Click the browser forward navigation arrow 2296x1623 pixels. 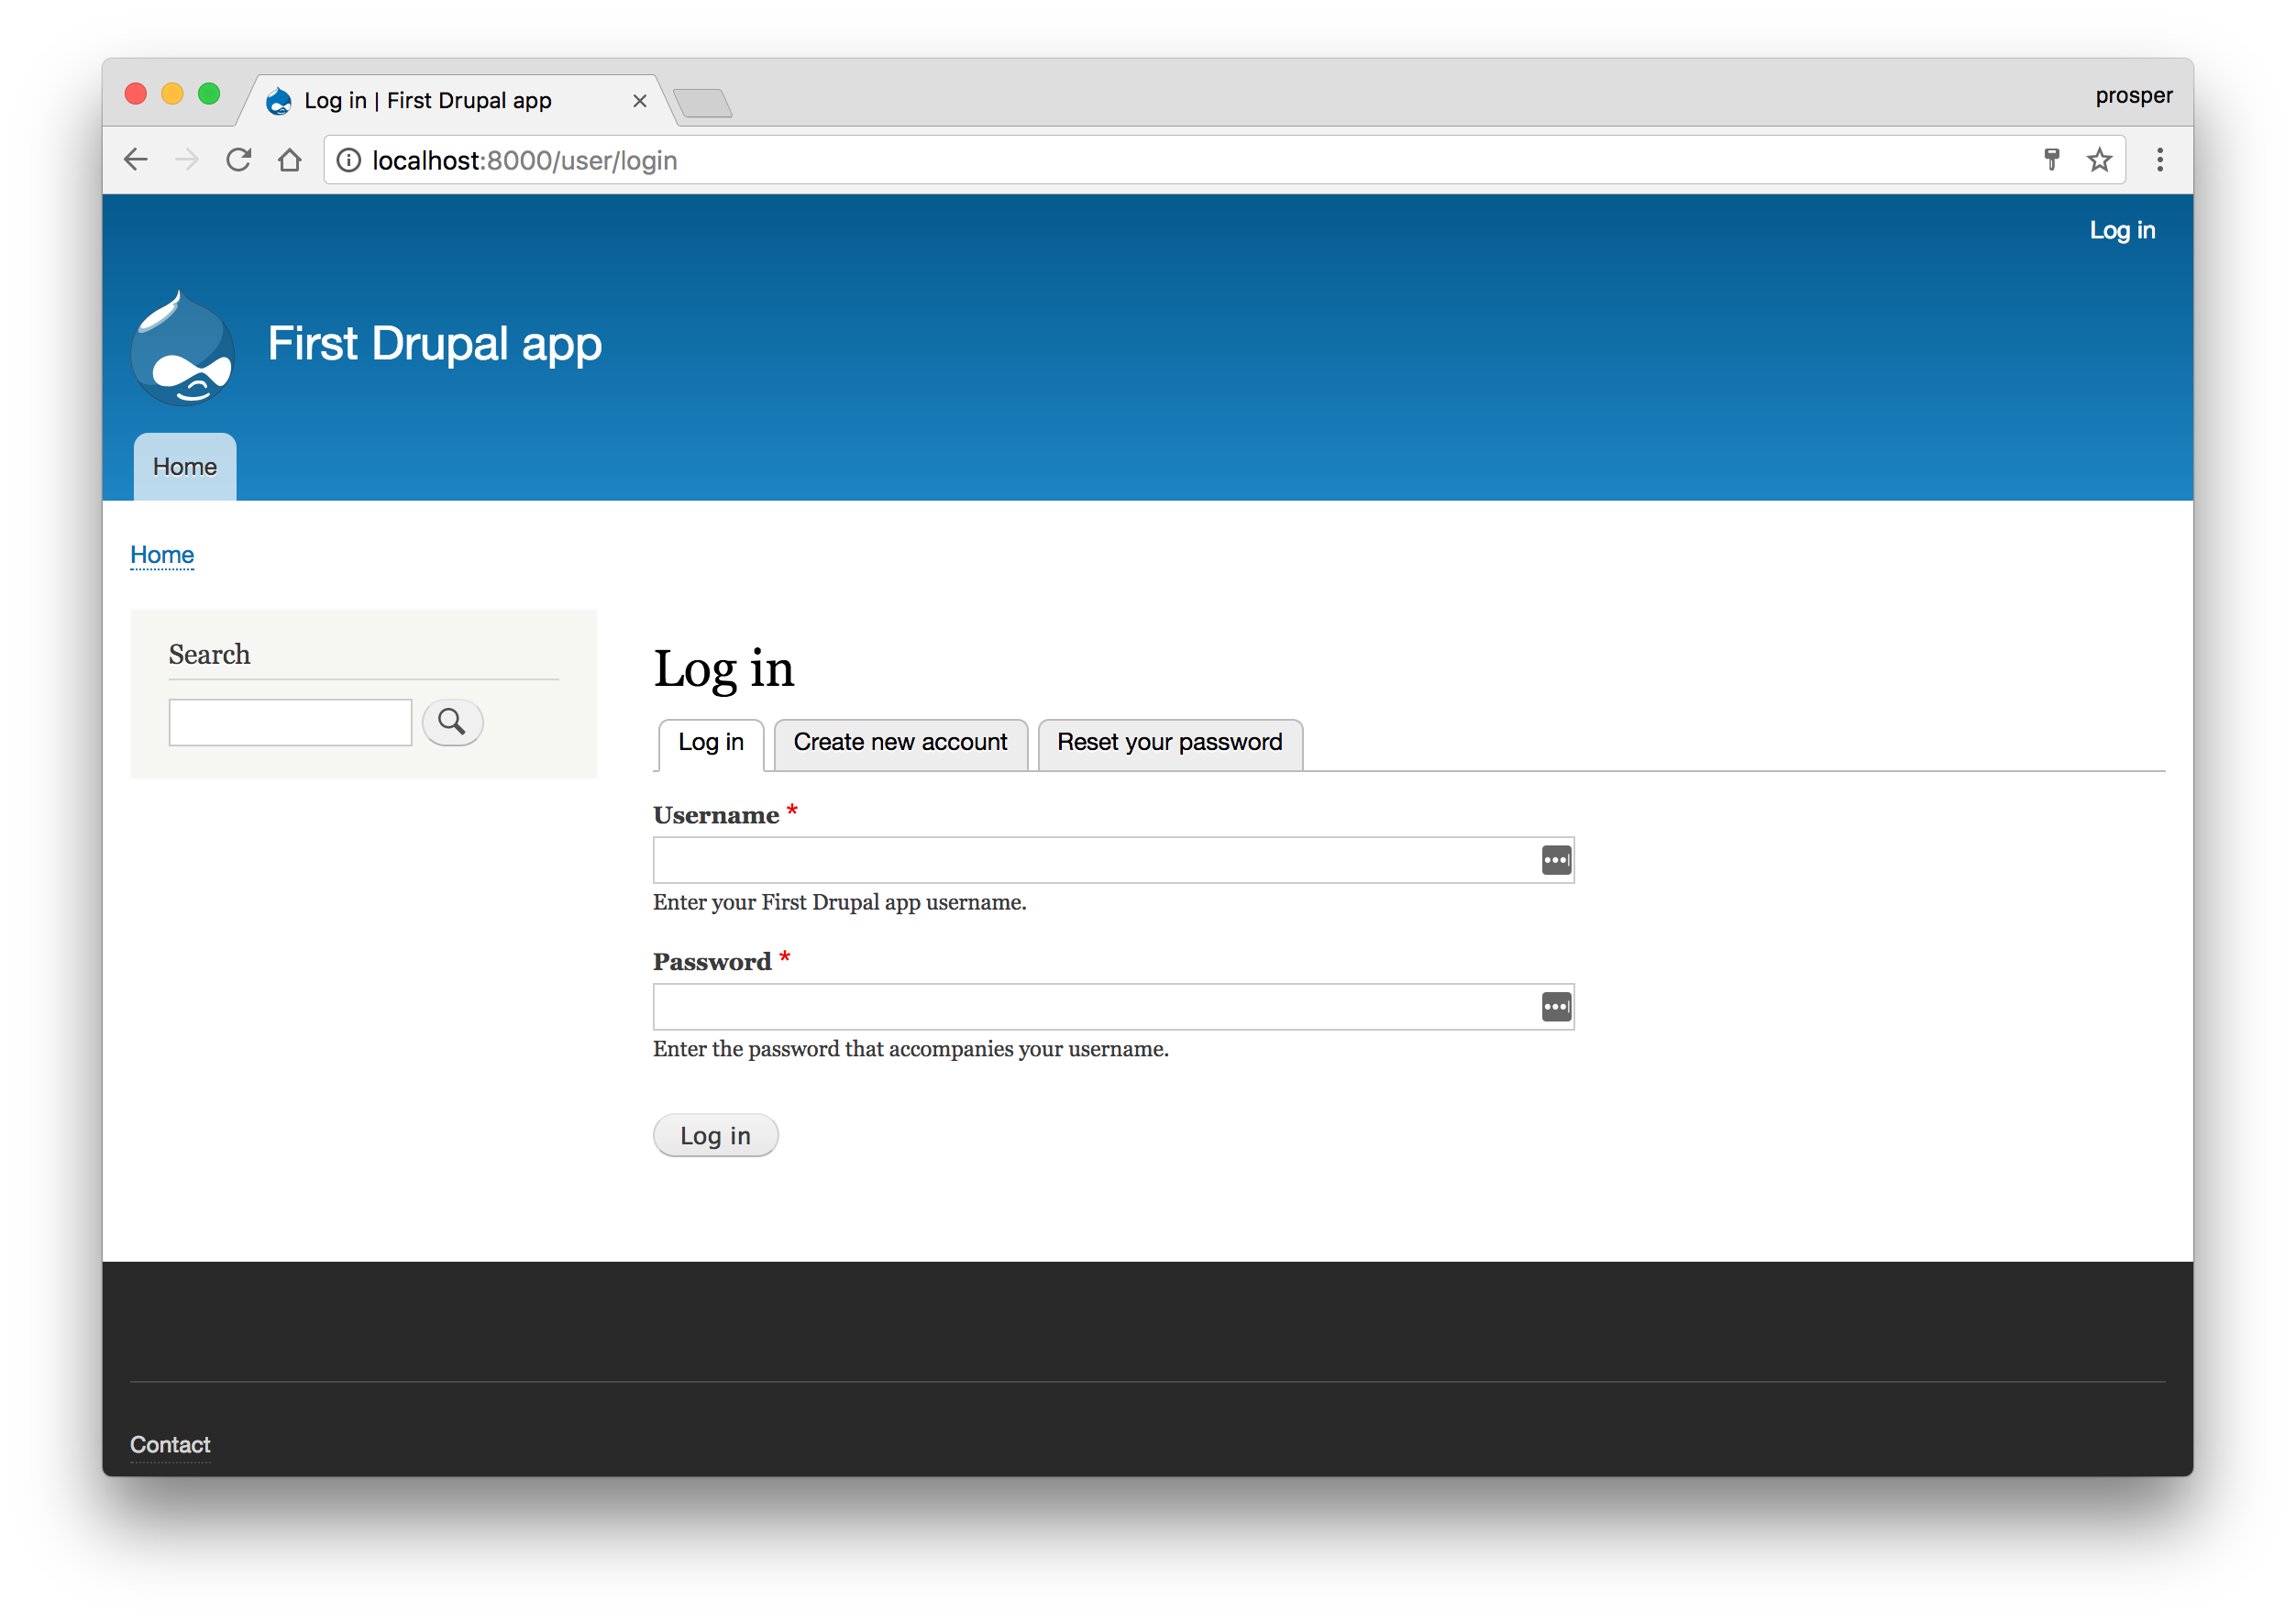[x=190, y=160]
